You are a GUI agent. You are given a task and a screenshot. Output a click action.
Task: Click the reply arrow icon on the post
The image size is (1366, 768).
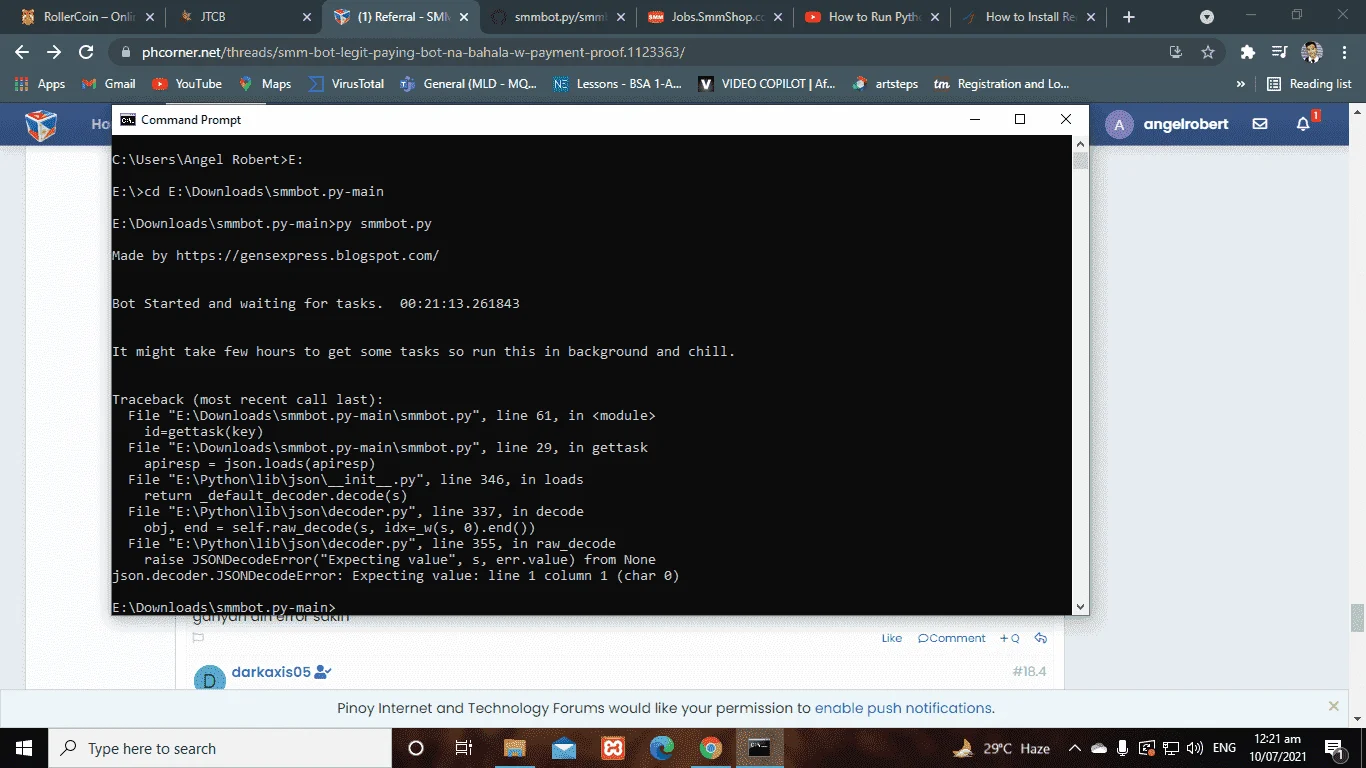tap(1041, 638)
